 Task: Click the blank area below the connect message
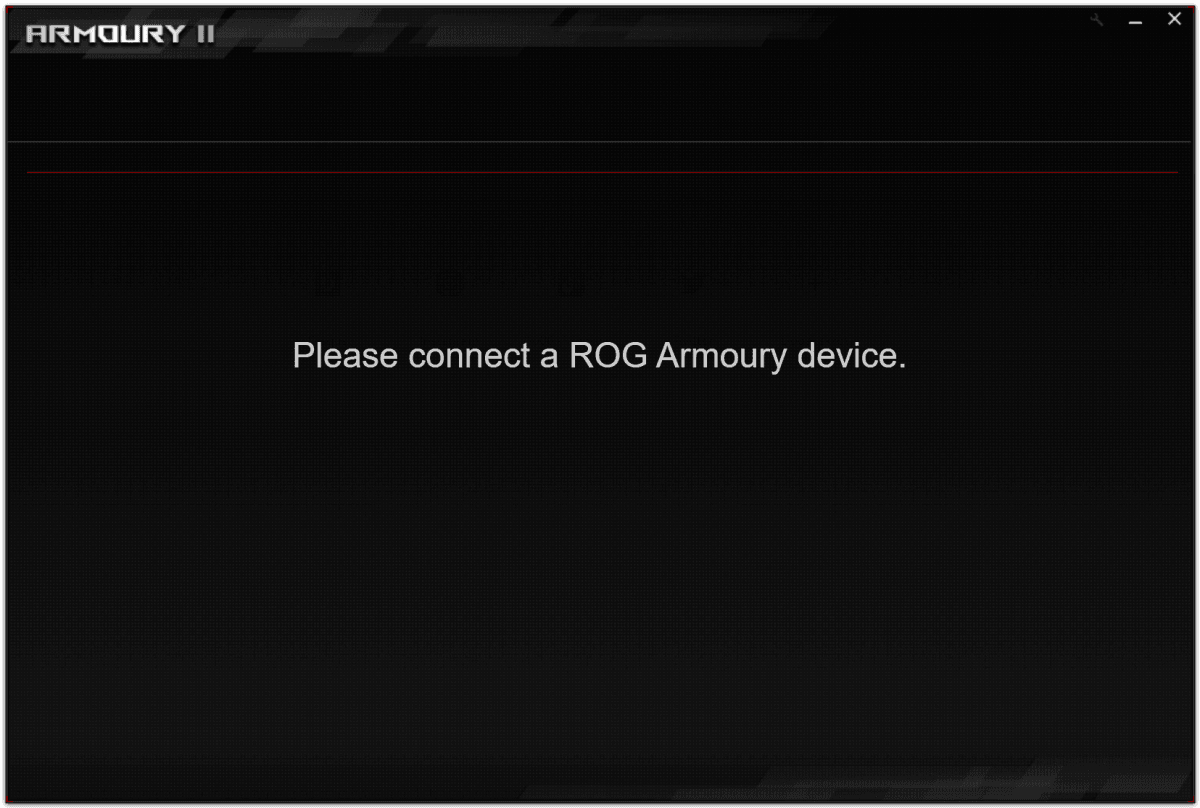click(600, 580)
